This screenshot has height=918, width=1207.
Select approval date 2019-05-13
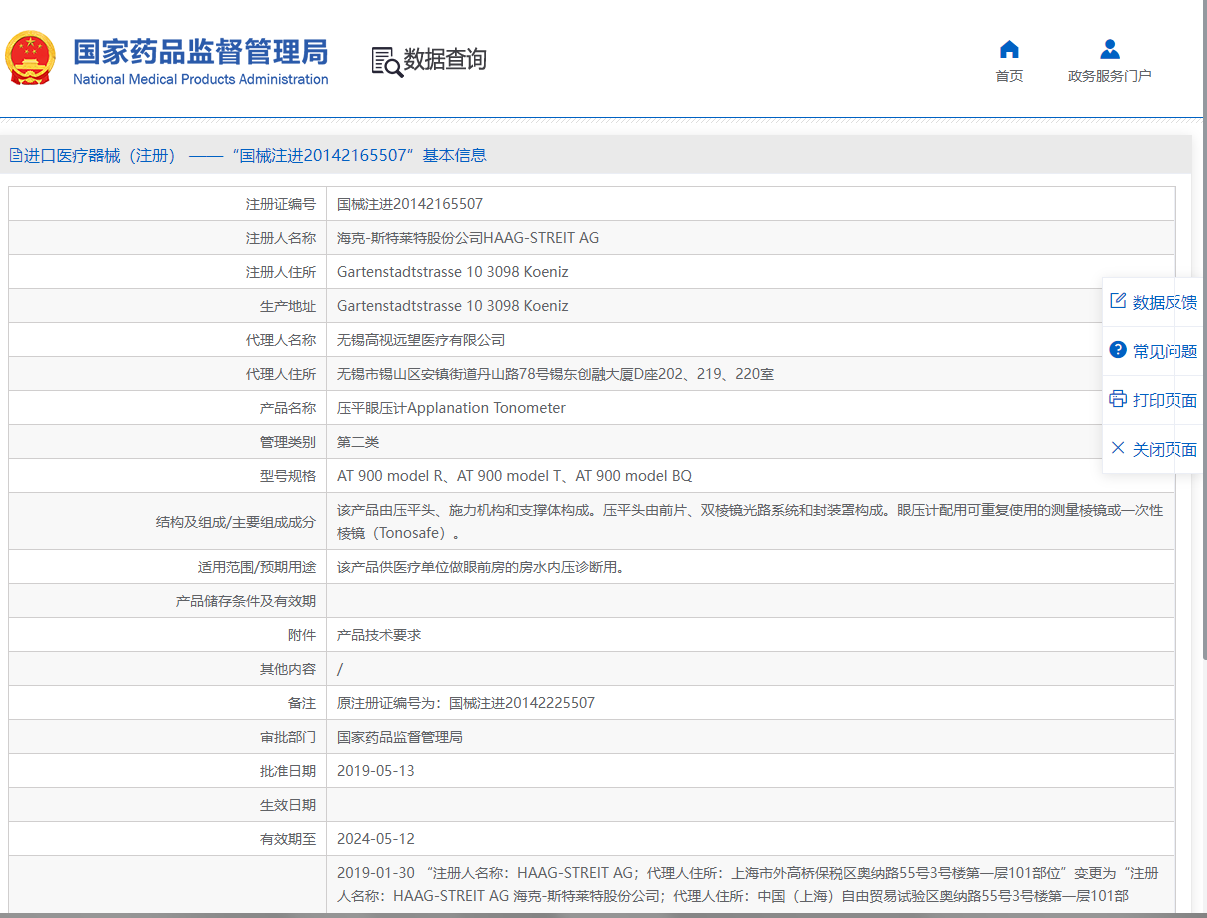point(375,771)
